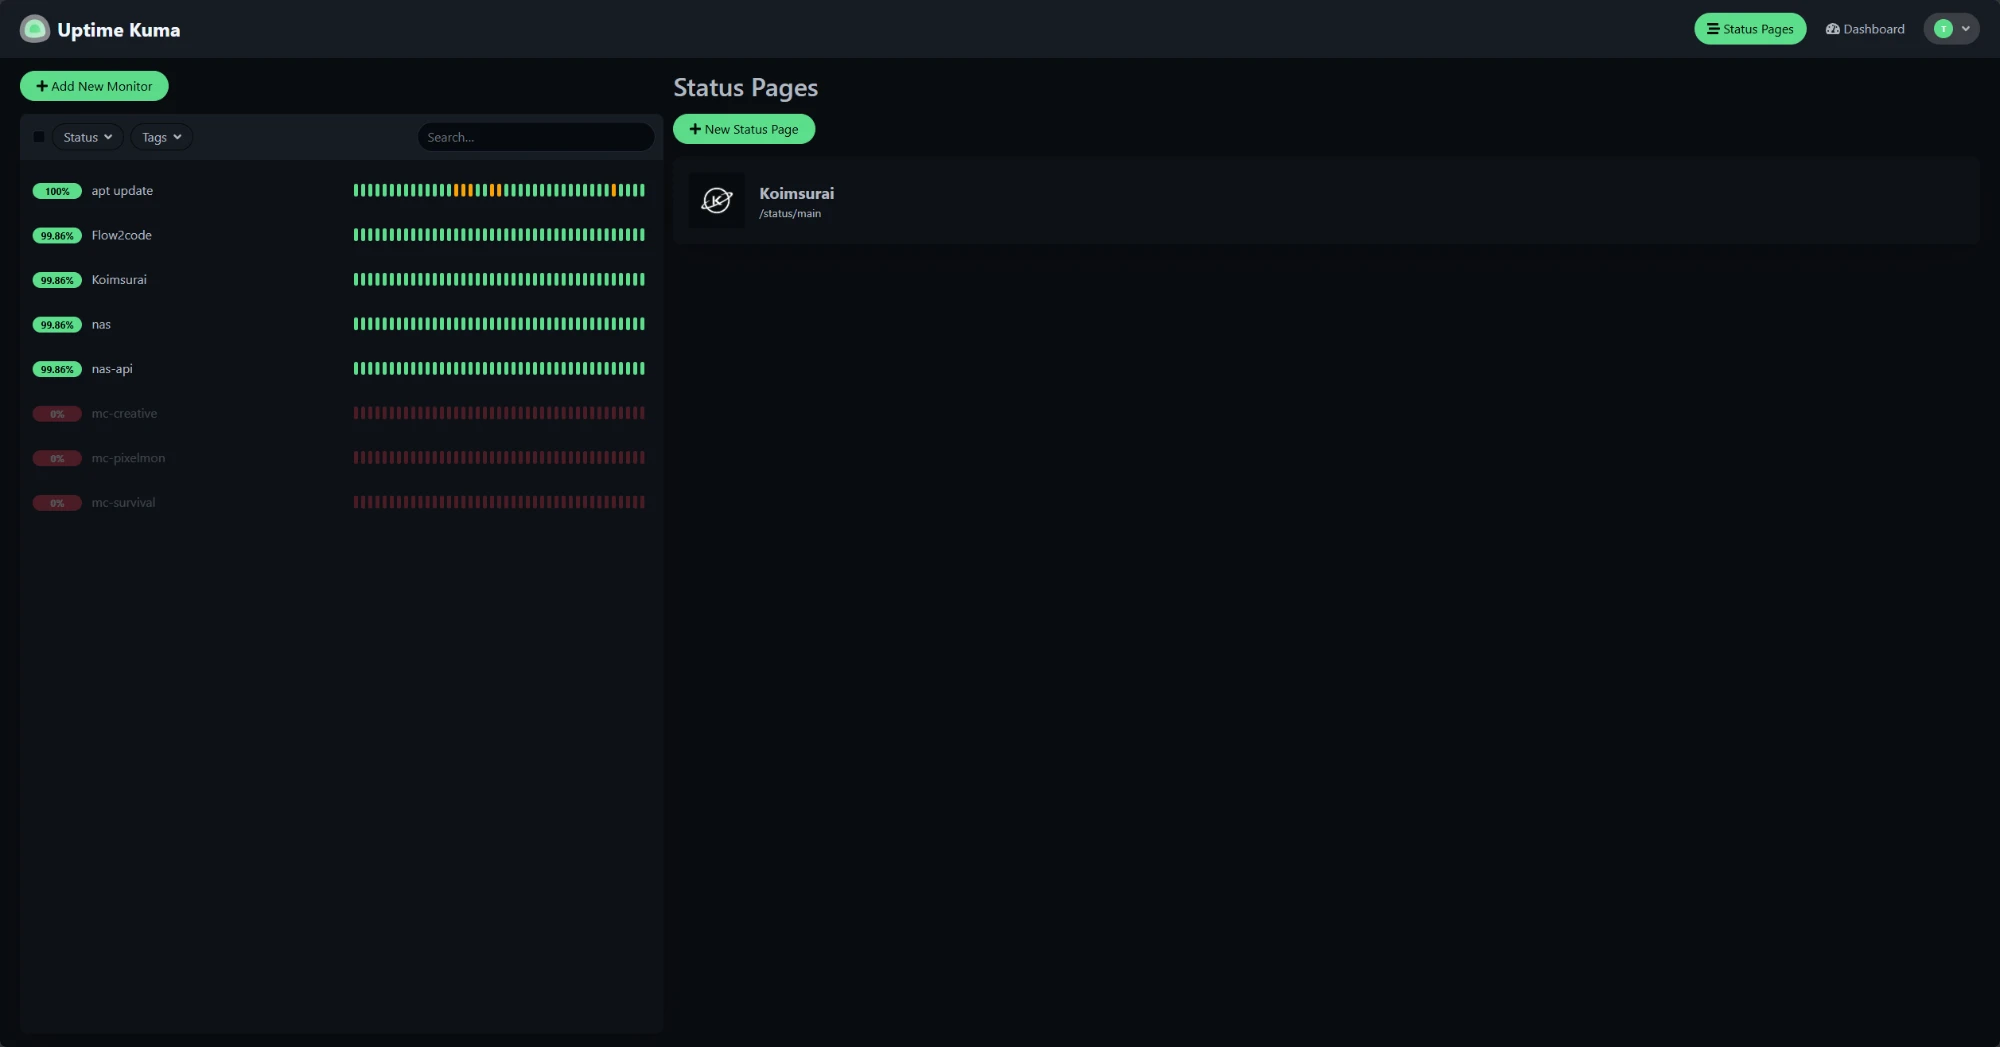Viewport: 2000px width, 1047px height.
Task: Open the Koimsurai status page entry
Action: (1326, 200)
